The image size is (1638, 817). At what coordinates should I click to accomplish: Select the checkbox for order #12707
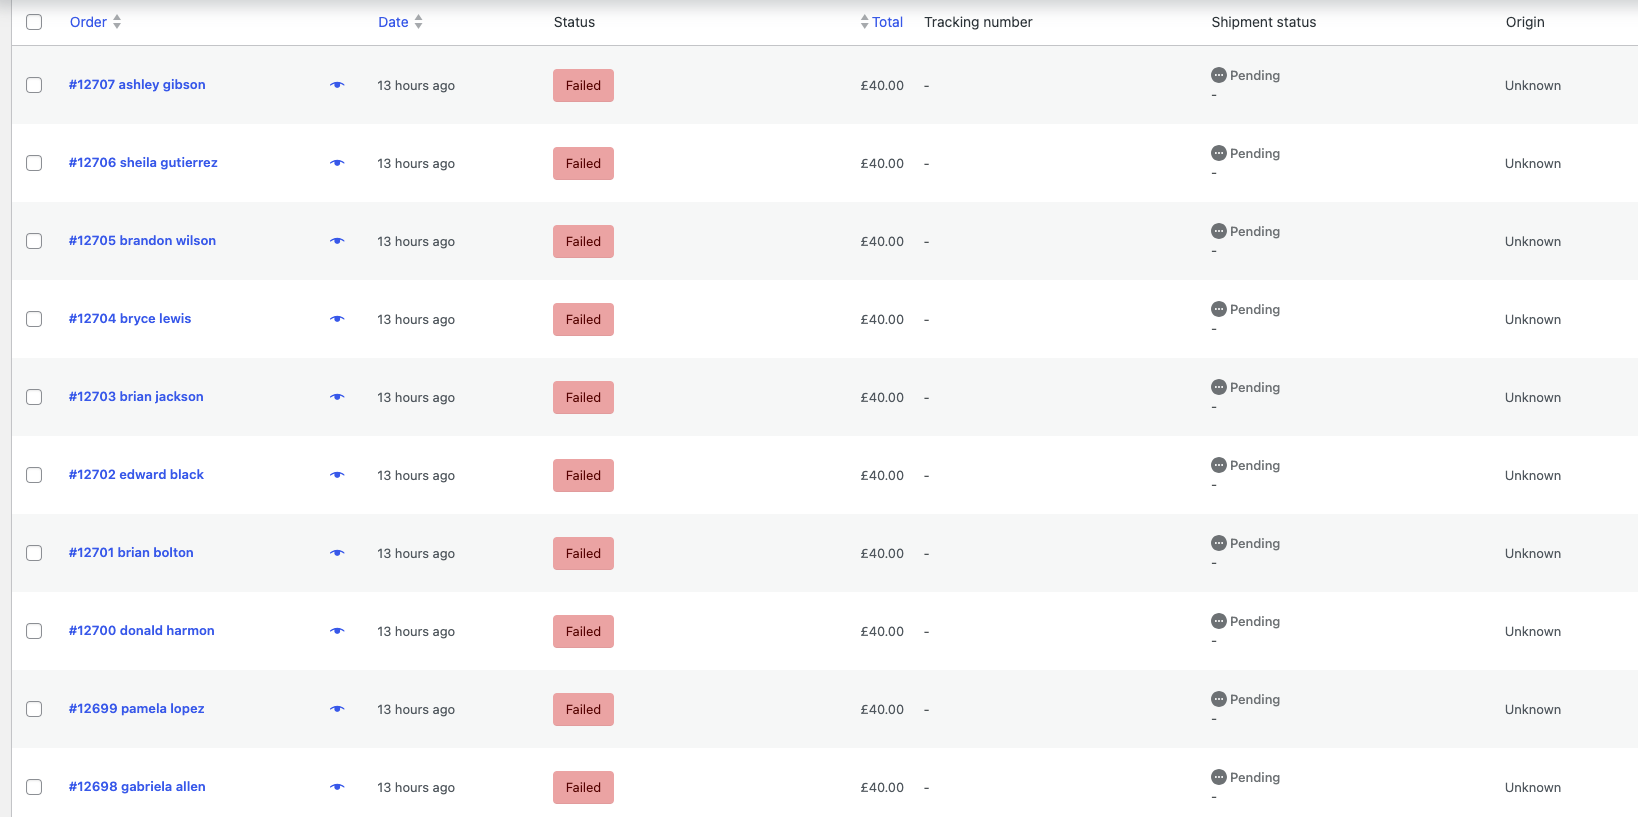[x=34, y=85]
